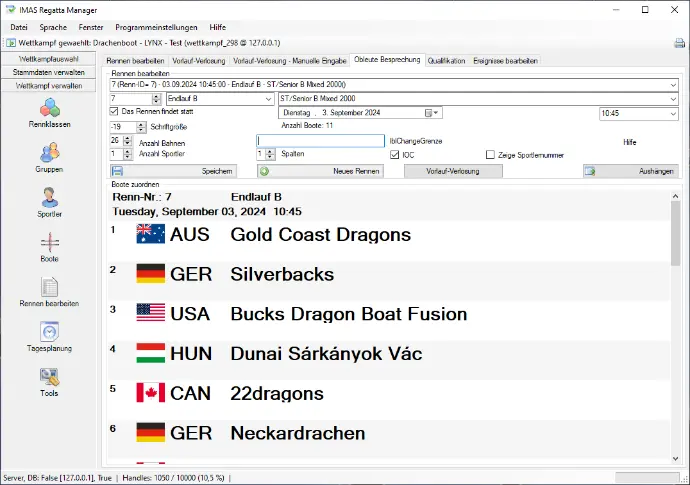Open the Sportler sidebar icon
Screen dimensions: 690x485
coord(50,197)
